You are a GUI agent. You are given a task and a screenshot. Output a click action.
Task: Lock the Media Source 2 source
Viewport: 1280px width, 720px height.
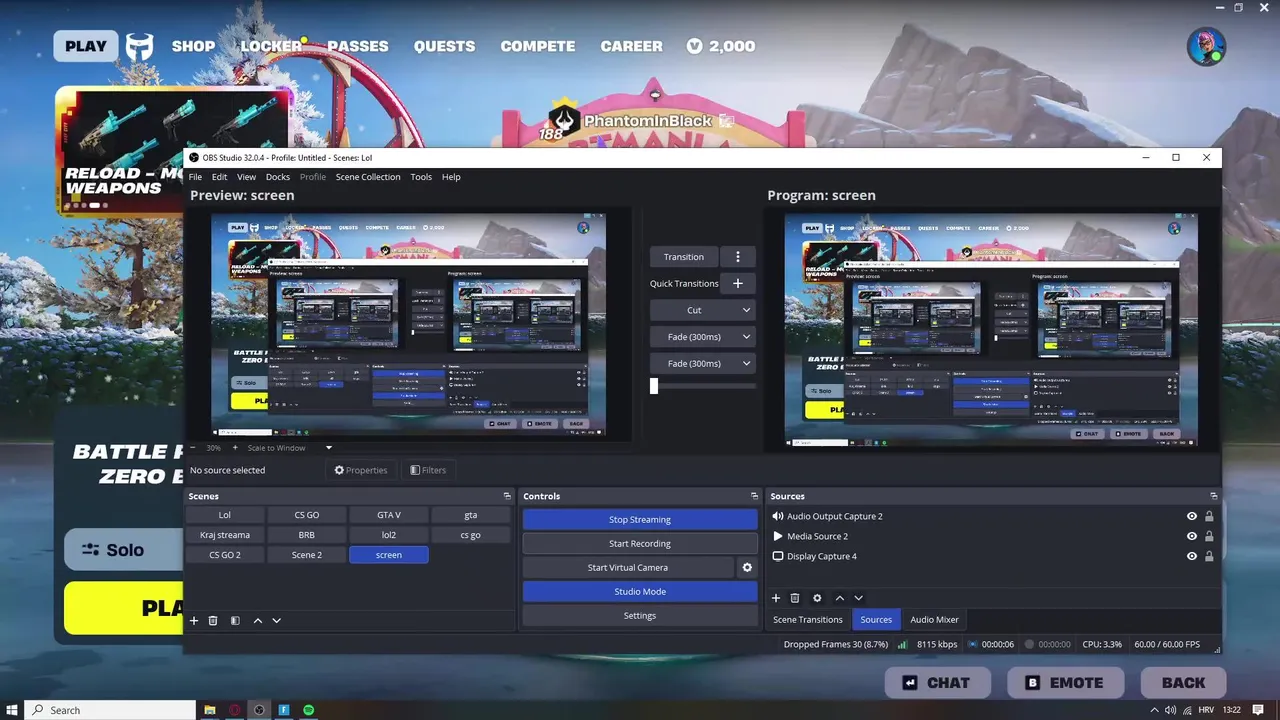click(1209, 537)
